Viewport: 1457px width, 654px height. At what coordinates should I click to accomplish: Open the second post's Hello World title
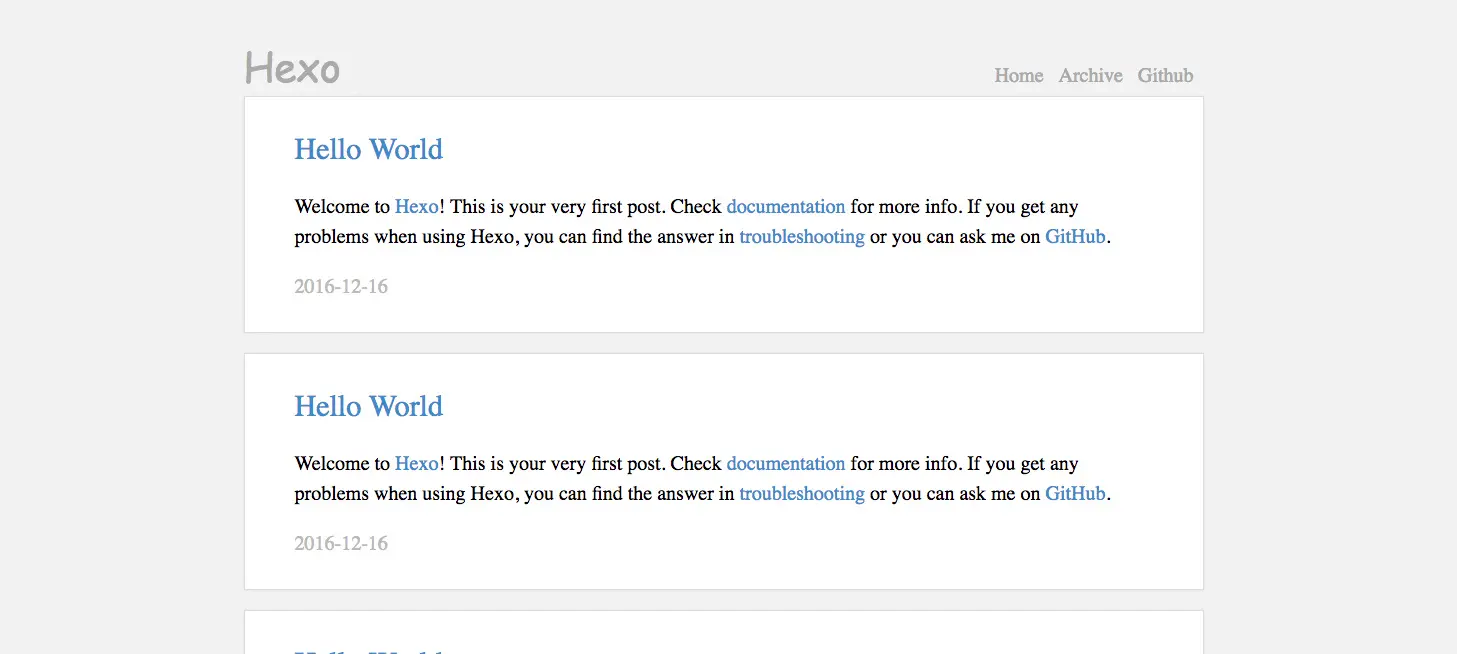click(368, 406)
